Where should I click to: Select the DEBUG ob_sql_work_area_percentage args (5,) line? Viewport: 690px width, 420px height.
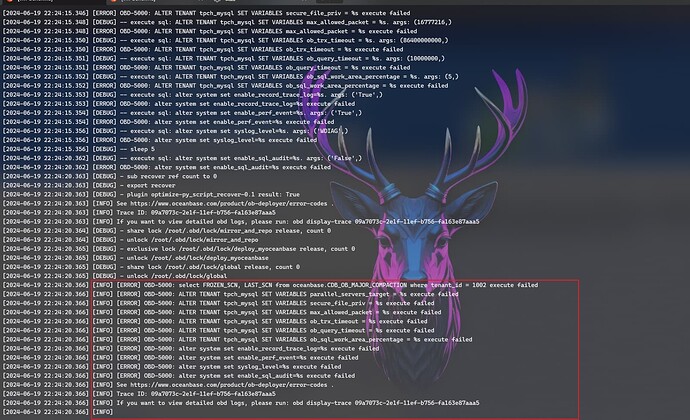[x=231, y=77]
